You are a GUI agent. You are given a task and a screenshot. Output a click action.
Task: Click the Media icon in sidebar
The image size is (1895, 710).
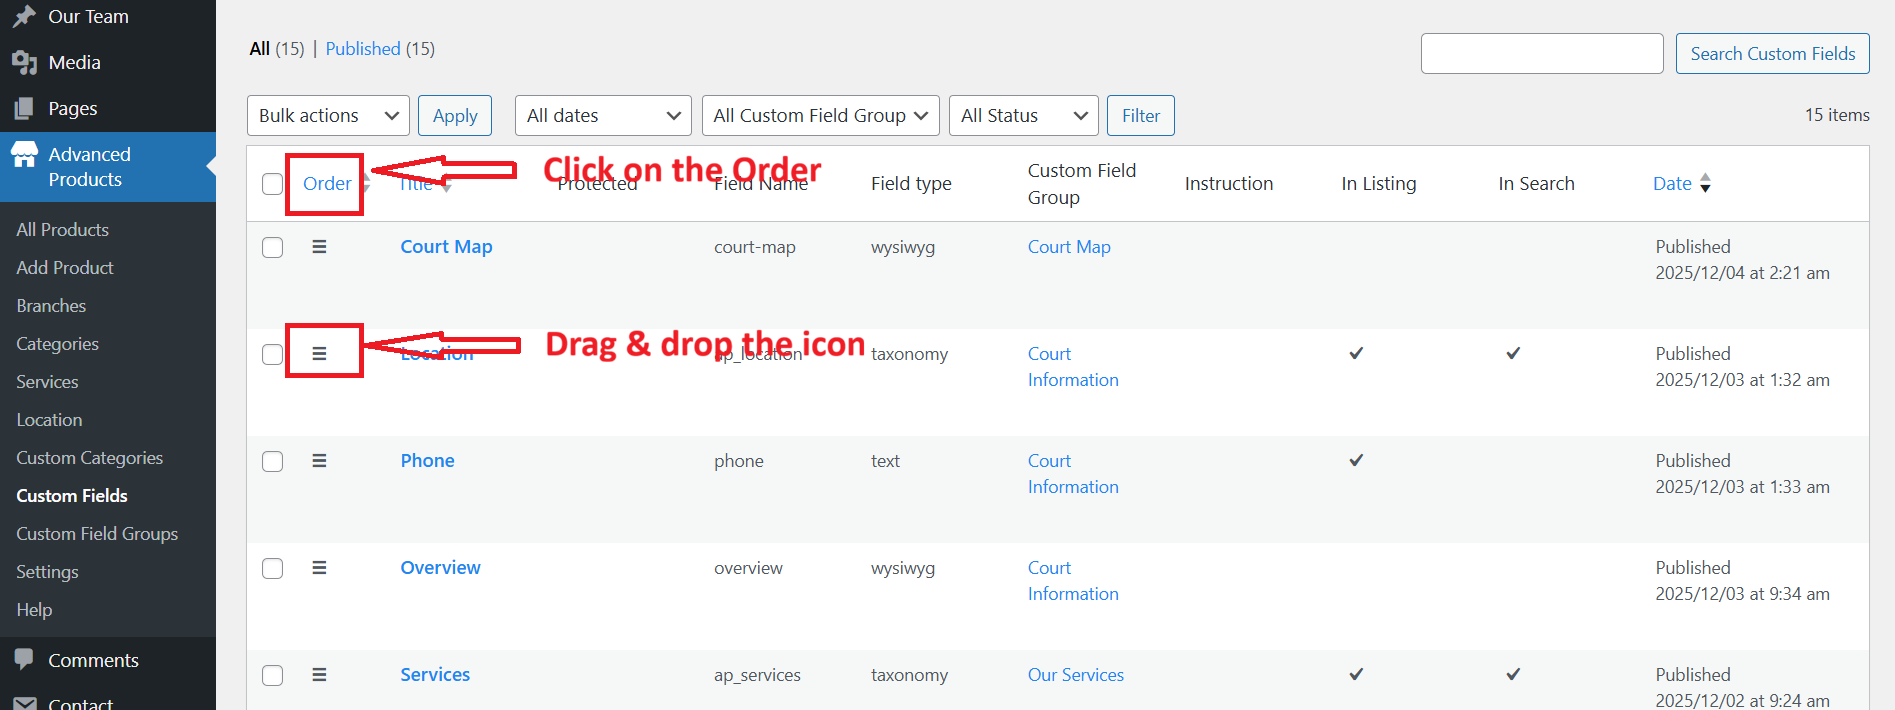pyautogui.click(x=24, y=62)
